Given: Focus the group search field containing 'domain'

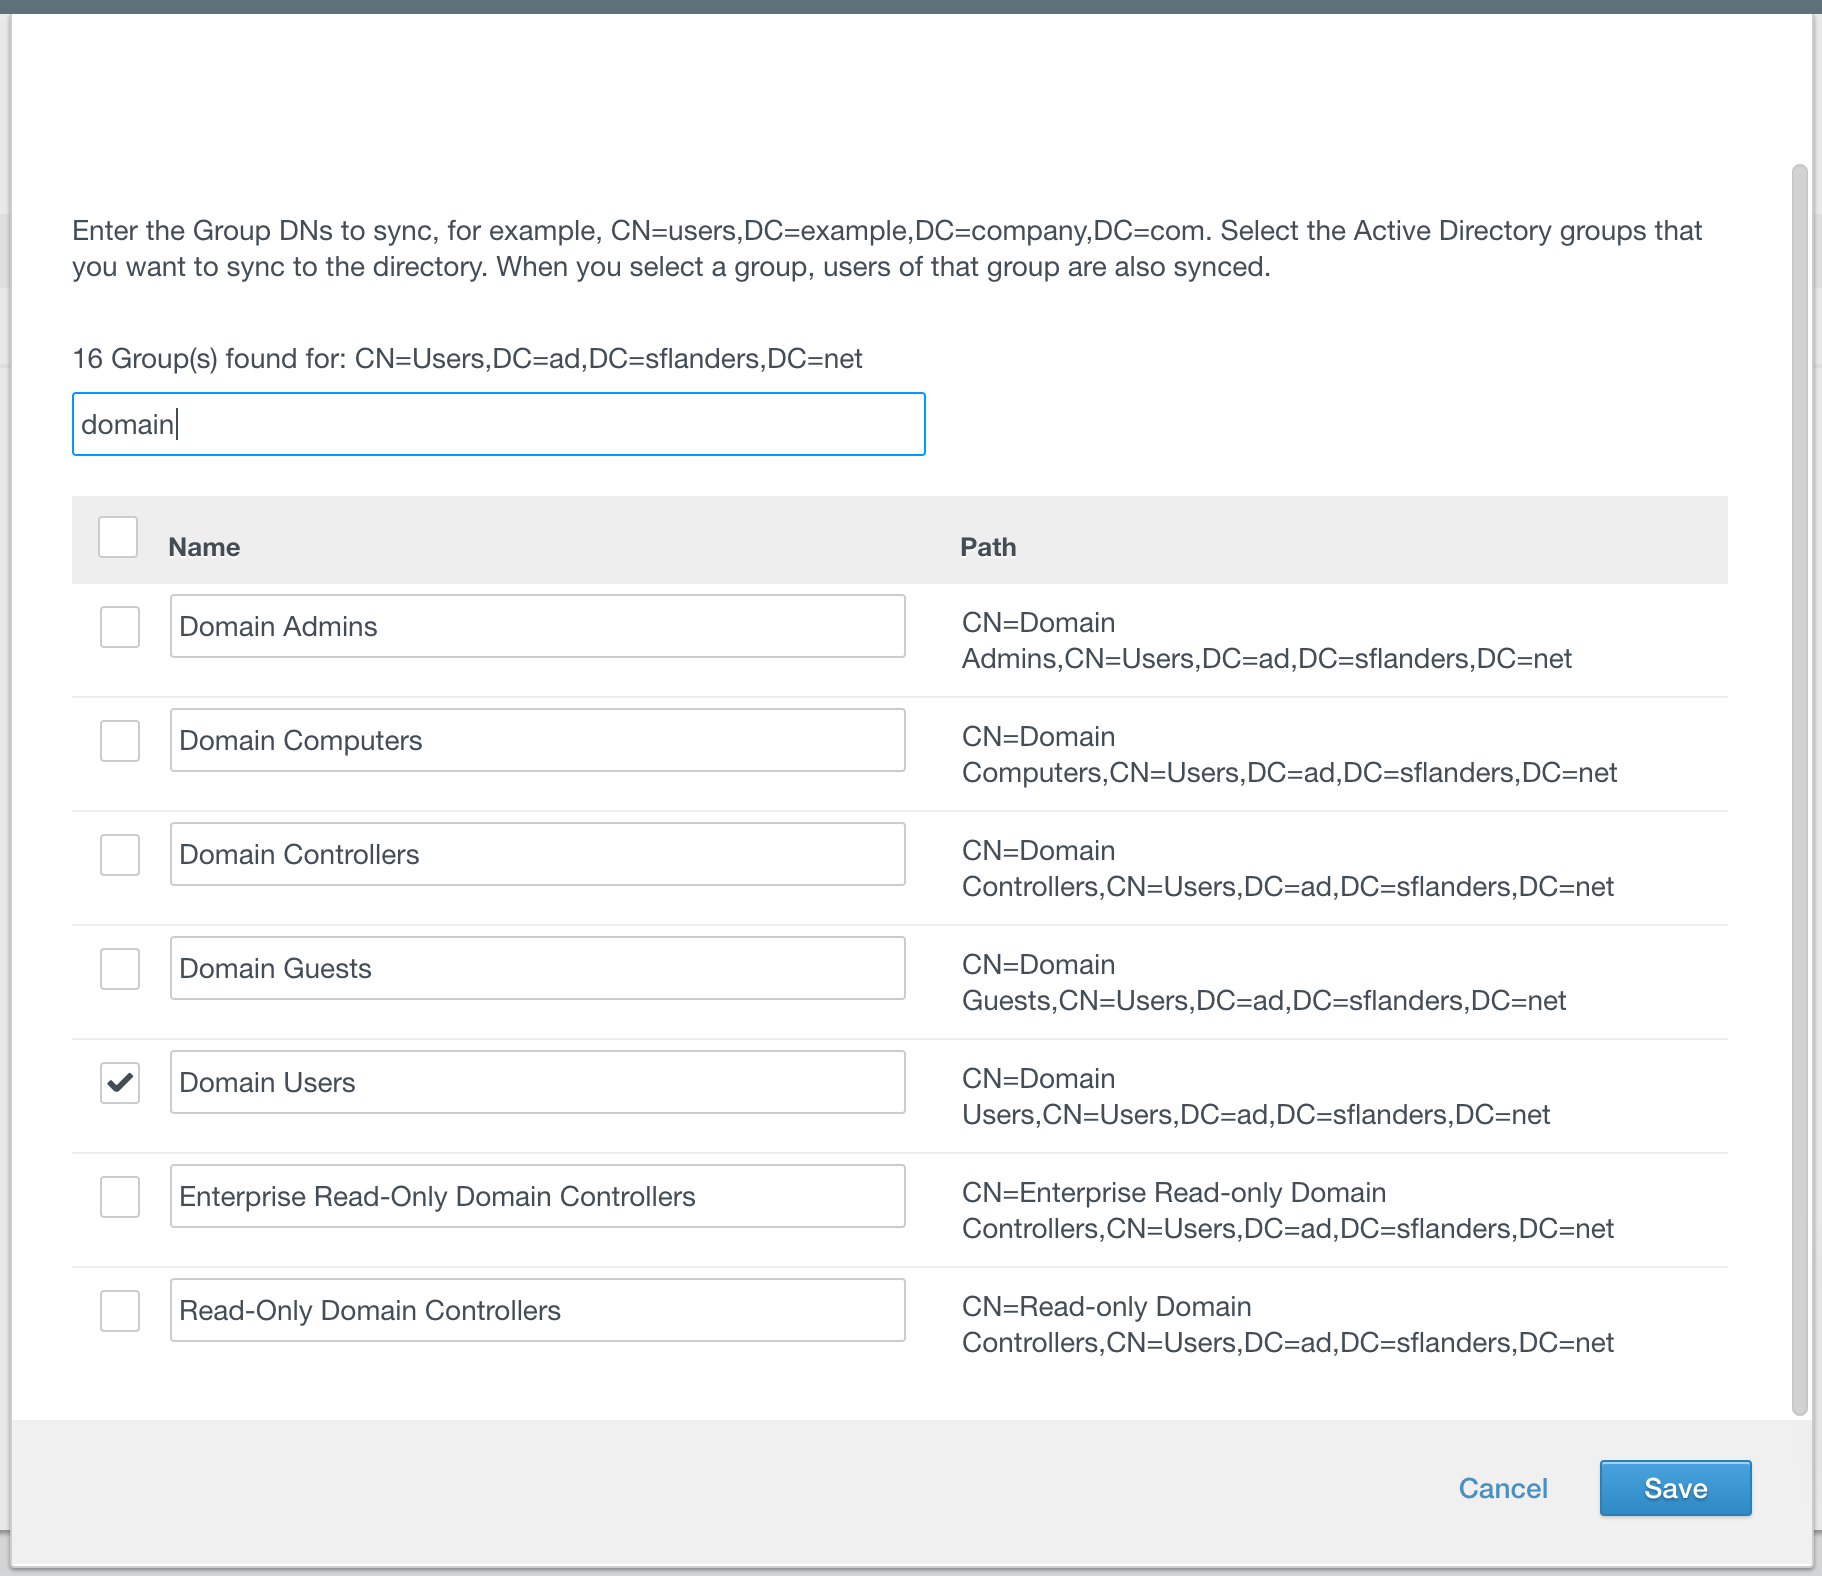Looking at the screenshot, I should (x=498, y=424).
